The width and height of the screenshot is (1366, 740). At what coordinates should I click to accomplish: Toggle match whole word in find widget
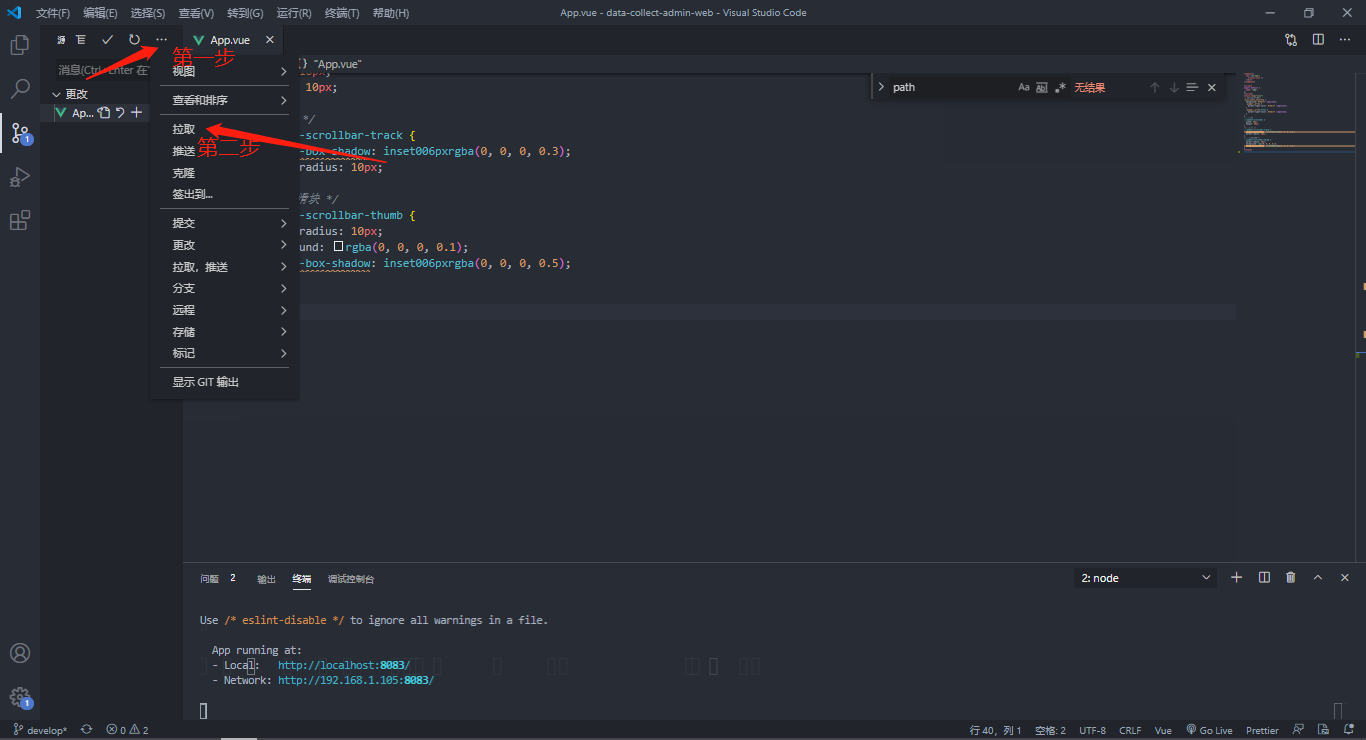click(1042, 88)
